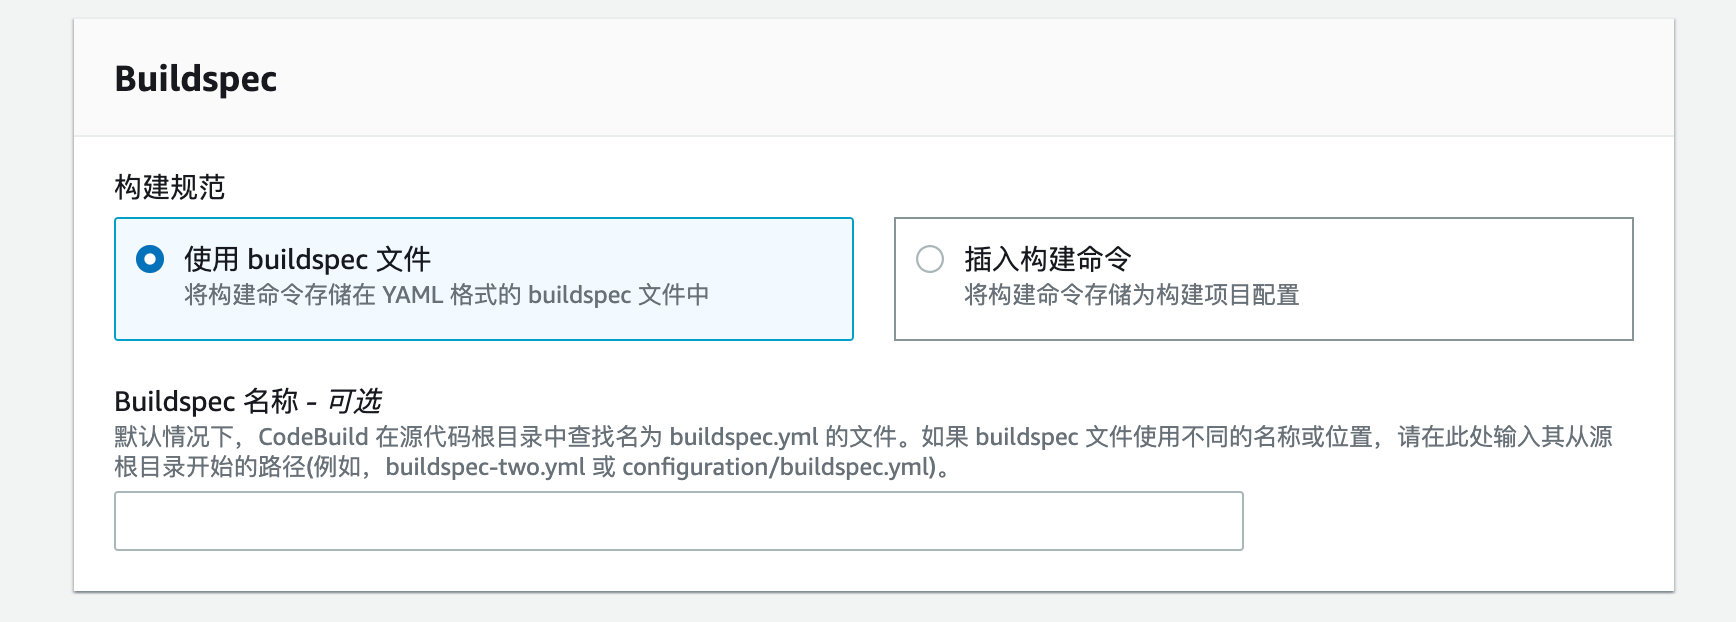Click the configuration/buildspec.yml example path
Image resolution: width=1736 pixels, height=622 pixels.
778,467
